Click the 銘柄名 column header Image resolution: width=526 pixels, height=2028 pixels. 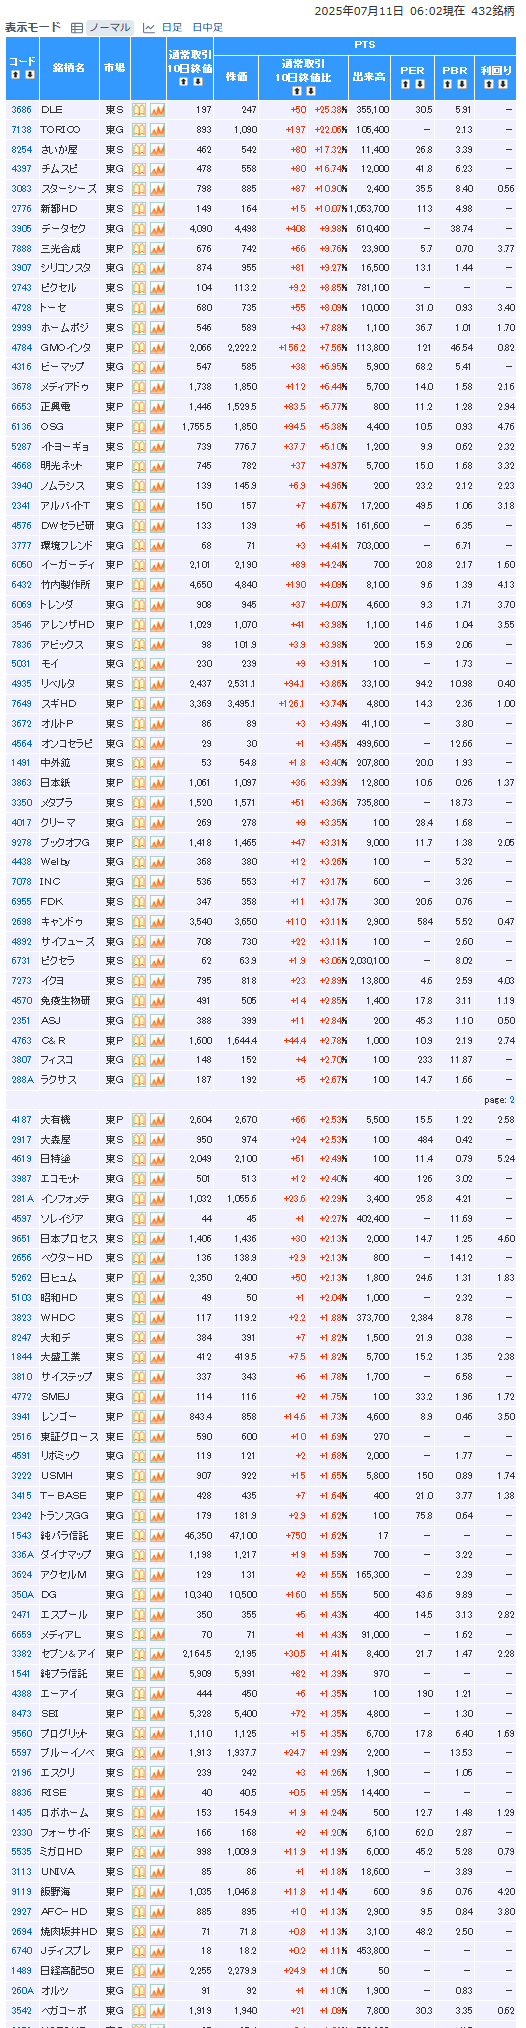click(68, 68)
